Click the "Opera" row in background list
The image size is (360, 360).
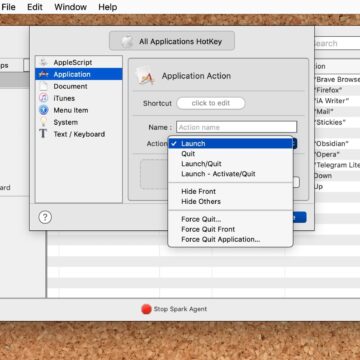[337, 154]
